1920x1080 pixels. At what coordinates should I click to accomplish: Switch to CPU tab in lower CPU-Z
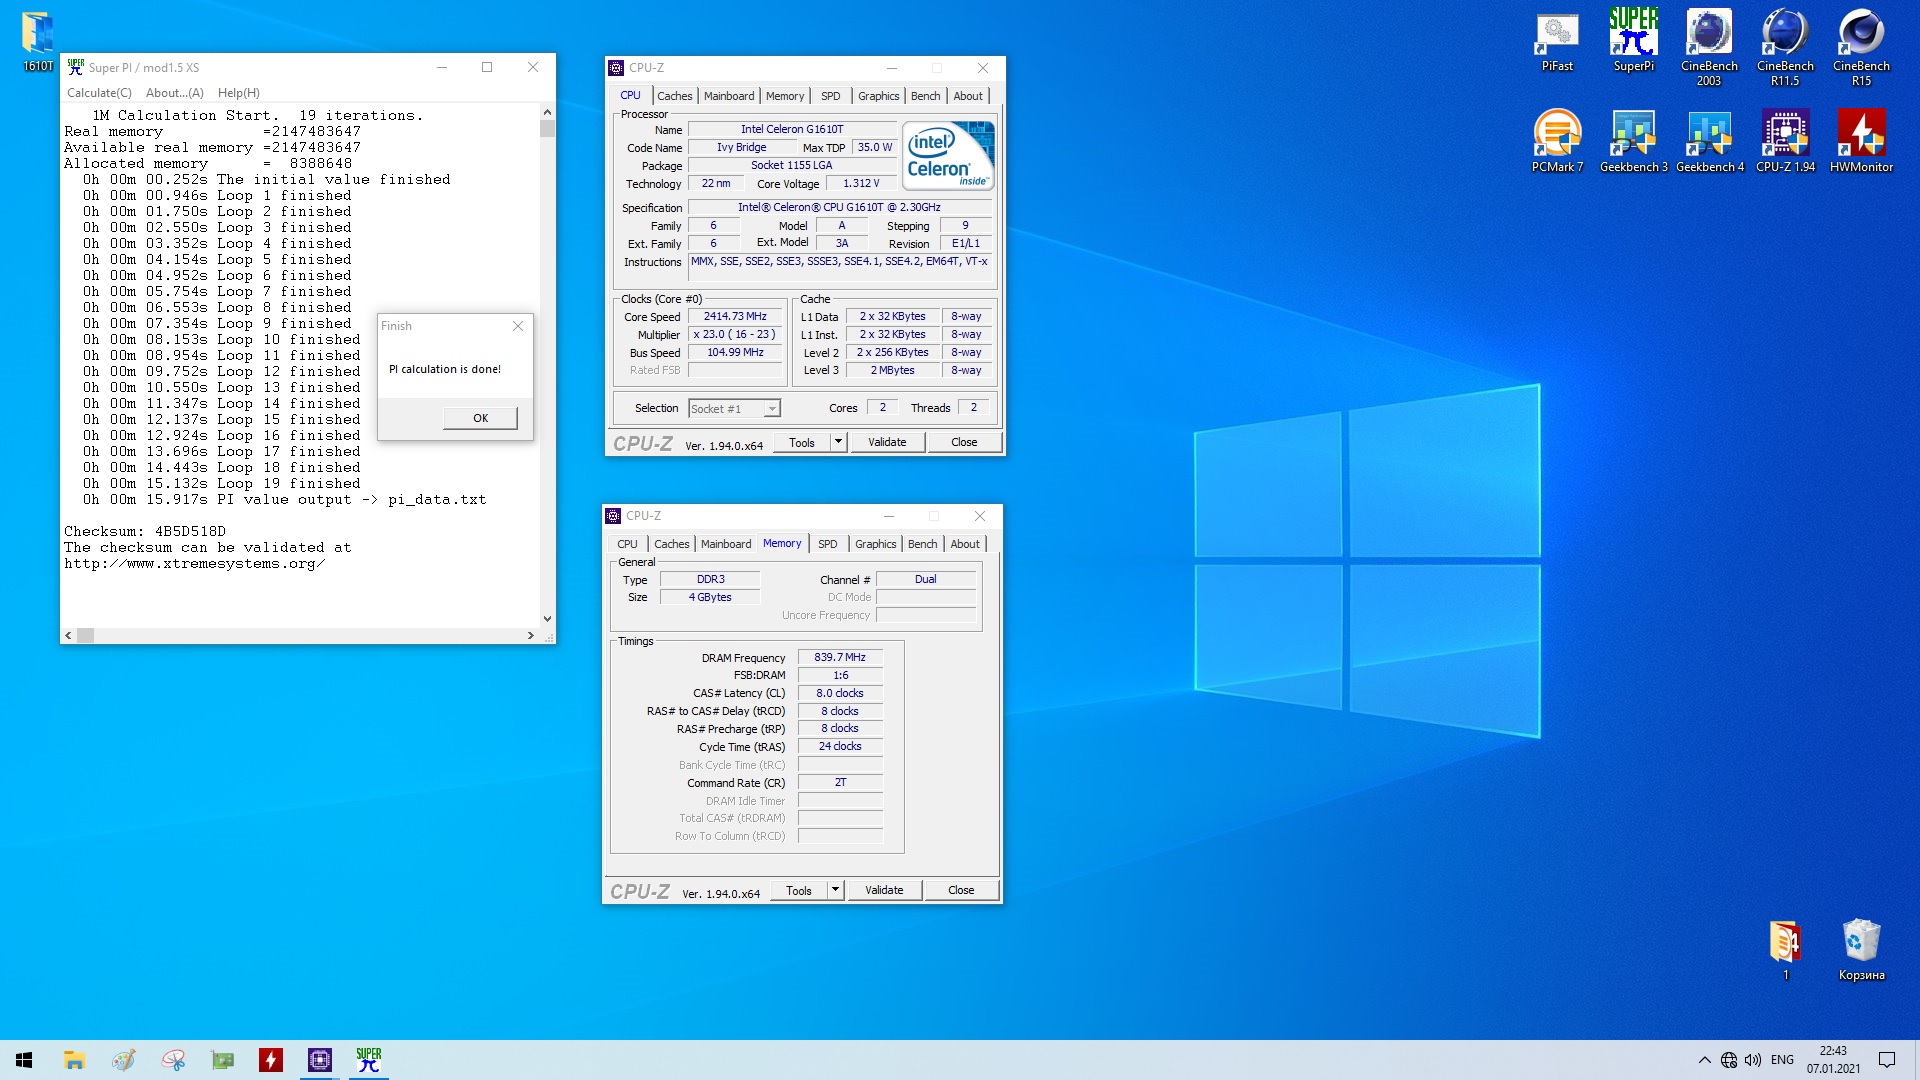(x=627, y=544)
